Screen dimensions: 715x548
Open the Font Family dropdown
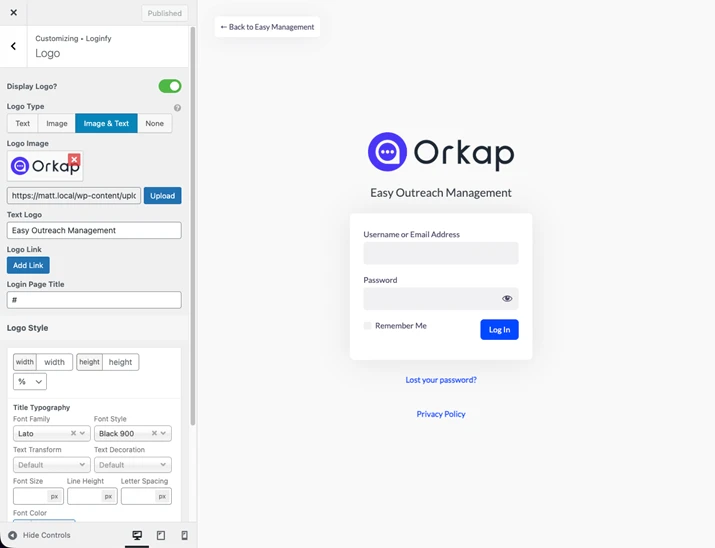52,433
